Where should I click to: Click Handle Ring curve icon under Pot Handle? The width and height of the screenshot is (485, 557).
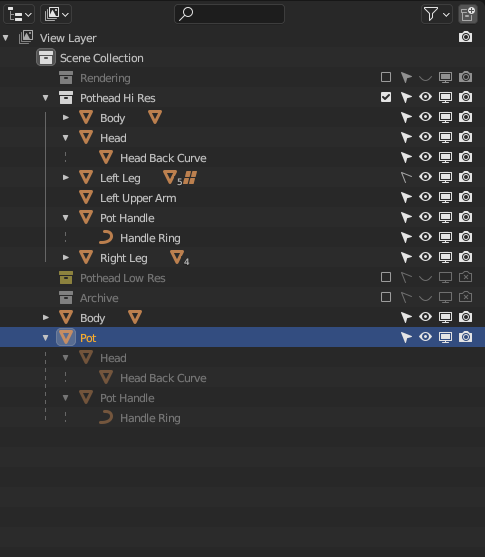(x=106, y=237)
